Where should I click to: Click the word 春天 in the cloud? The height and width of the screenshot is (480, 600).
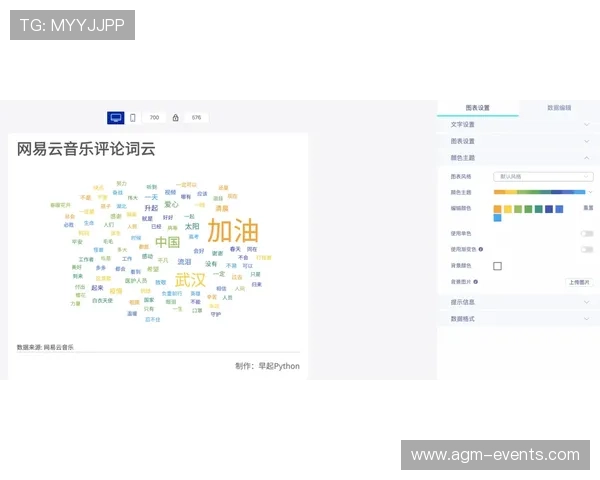click(235, 249)
